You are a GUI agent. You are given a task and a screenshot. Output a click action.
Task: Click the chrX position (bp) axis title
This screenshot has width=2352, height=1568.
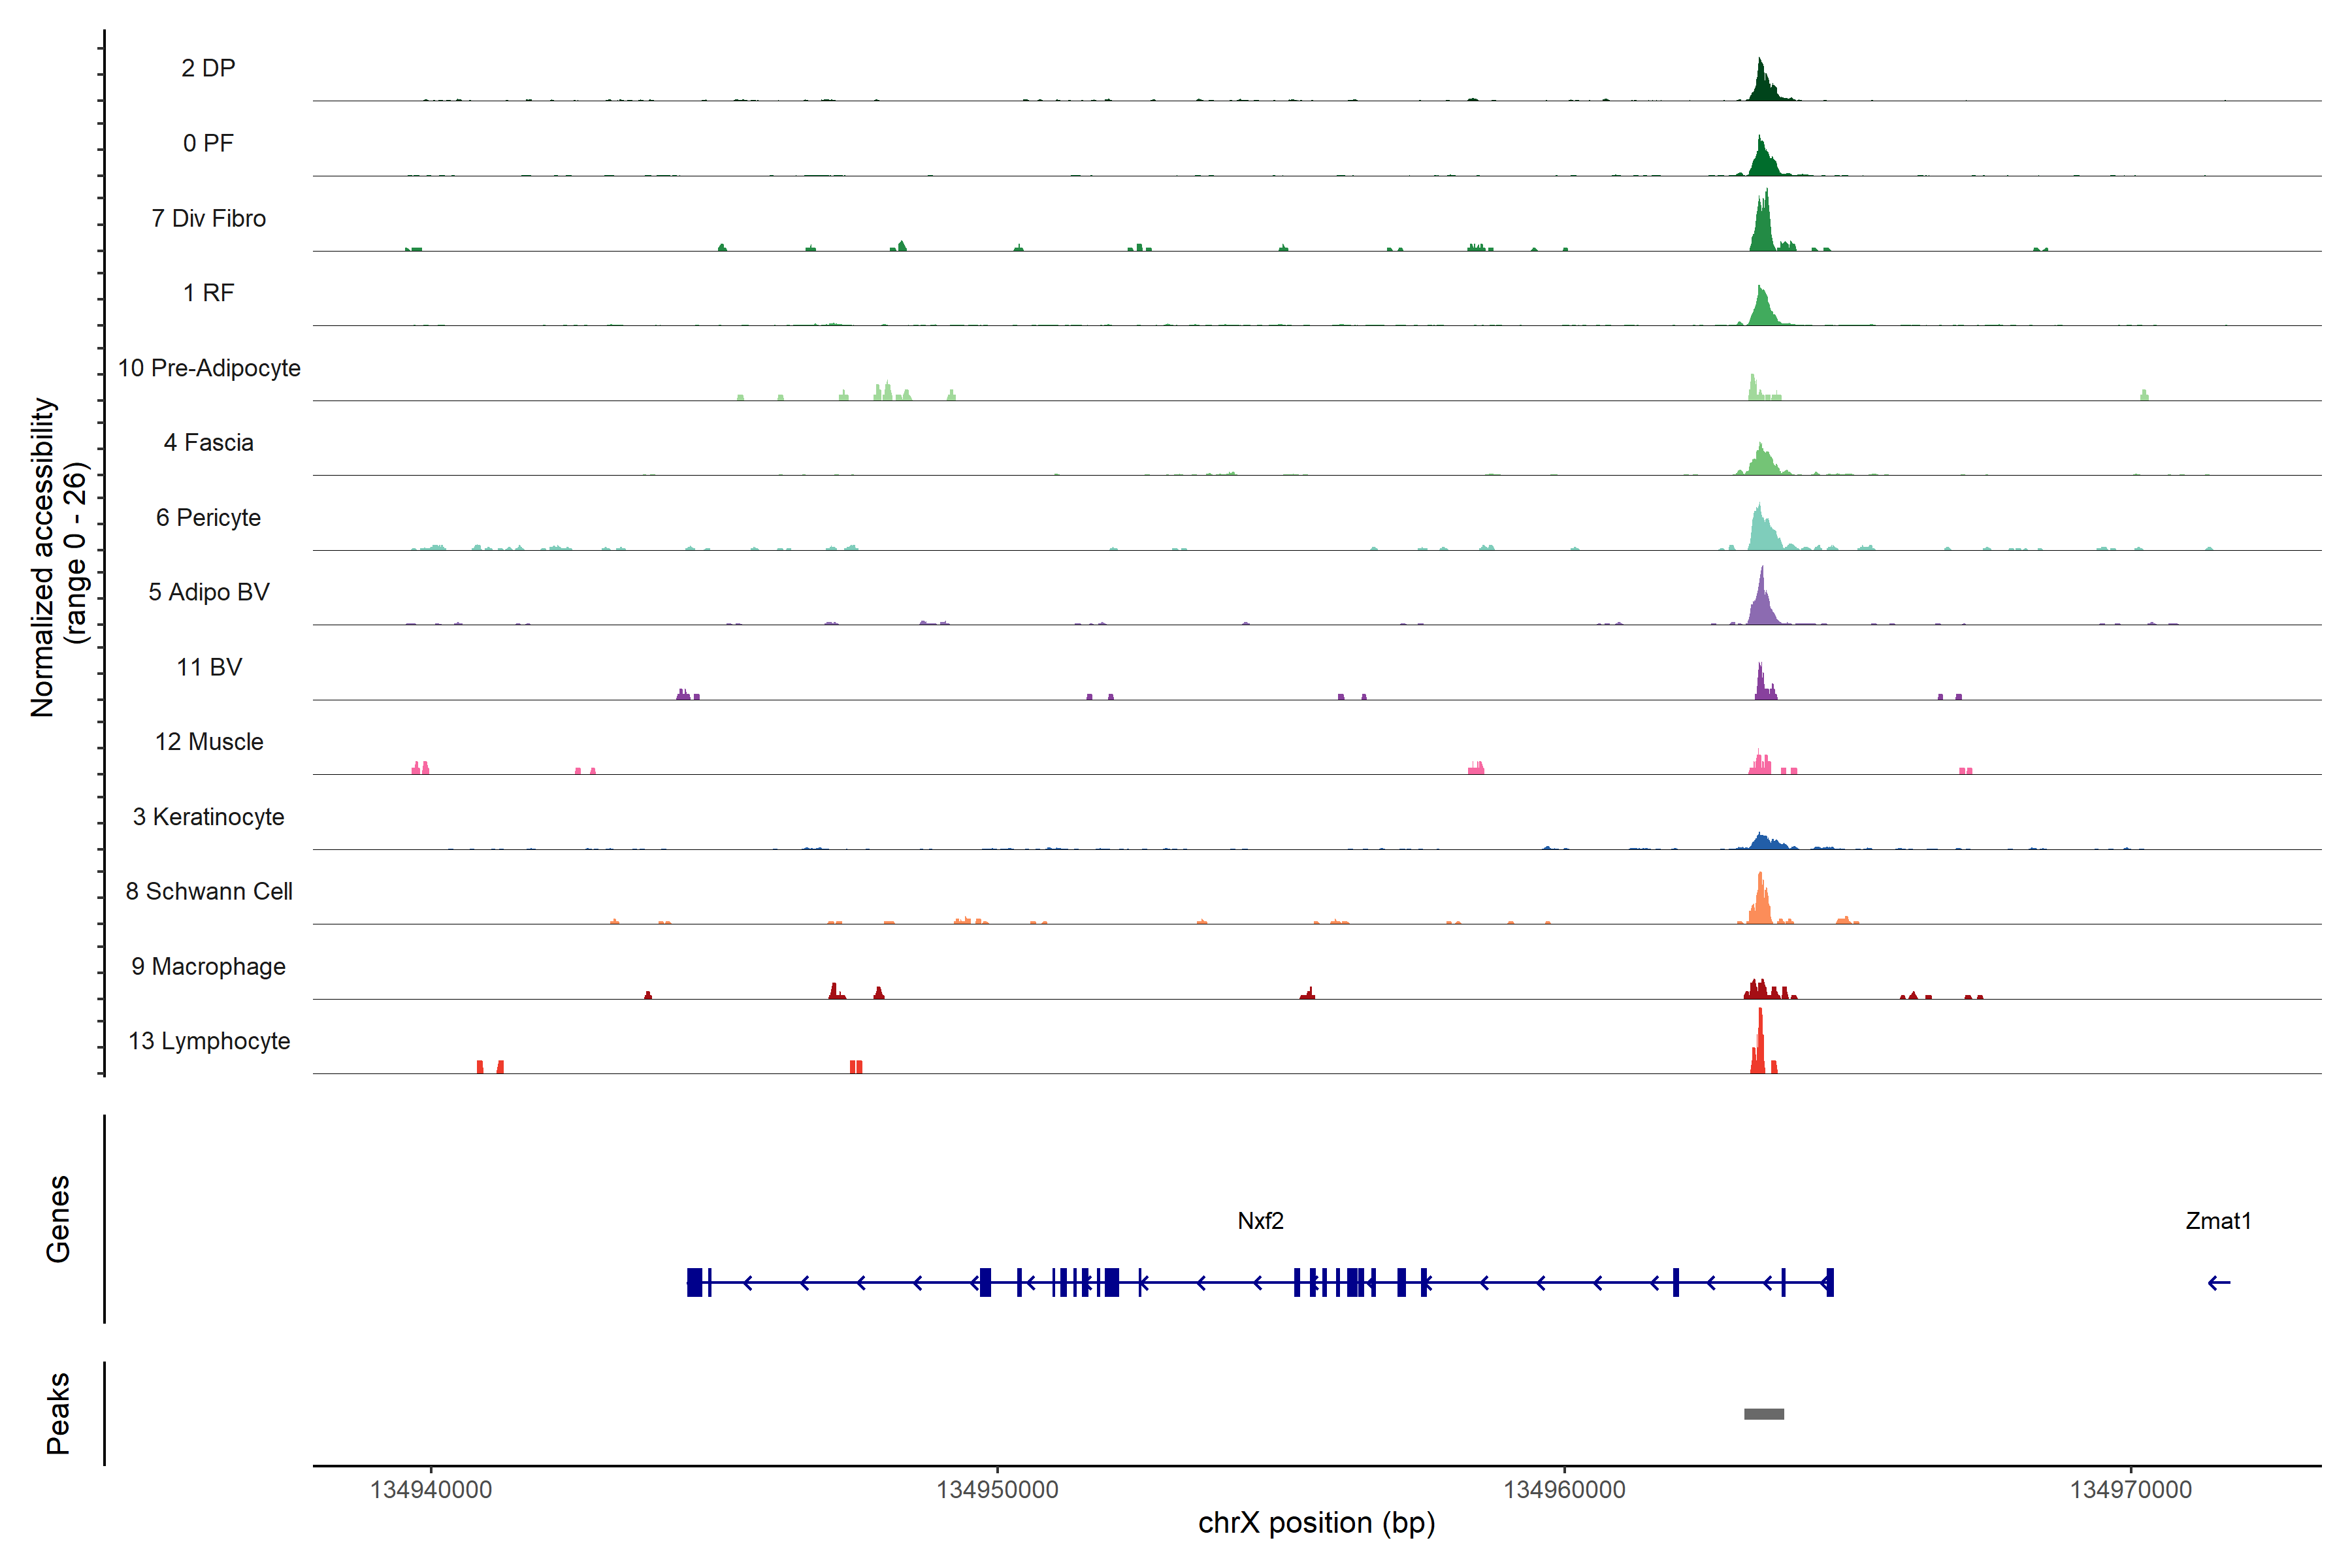(1316, 1523)
